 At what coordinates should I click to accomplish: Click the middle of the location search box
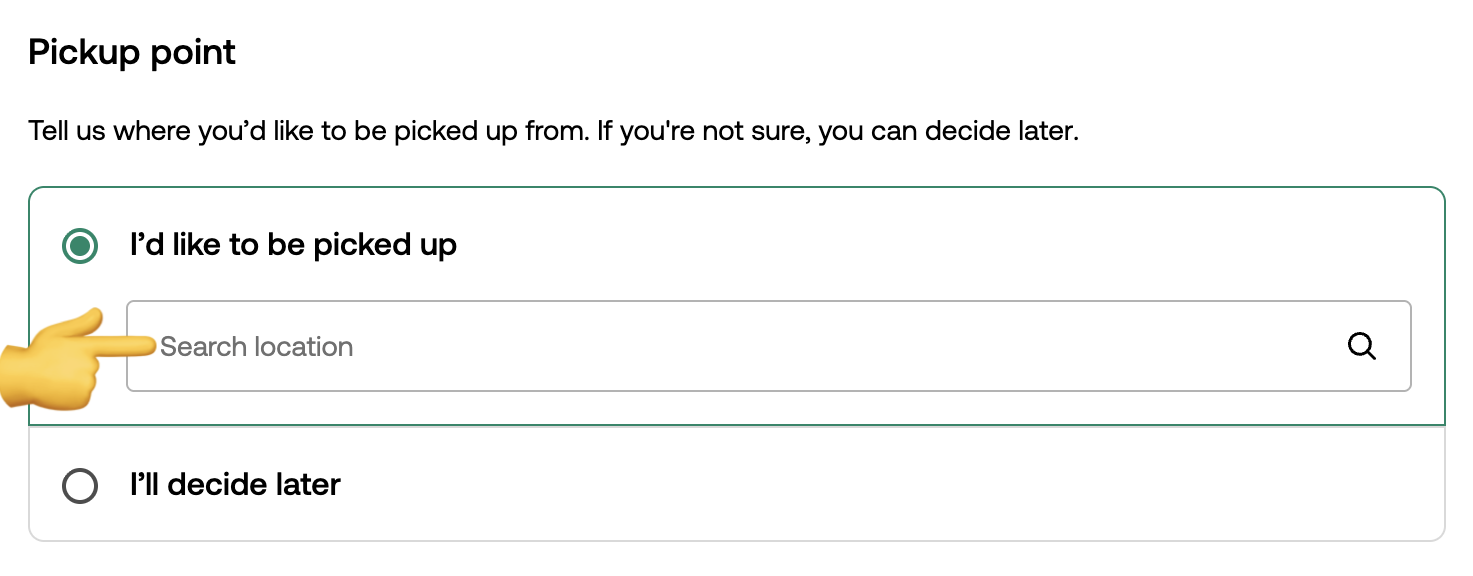click(768, 347)
